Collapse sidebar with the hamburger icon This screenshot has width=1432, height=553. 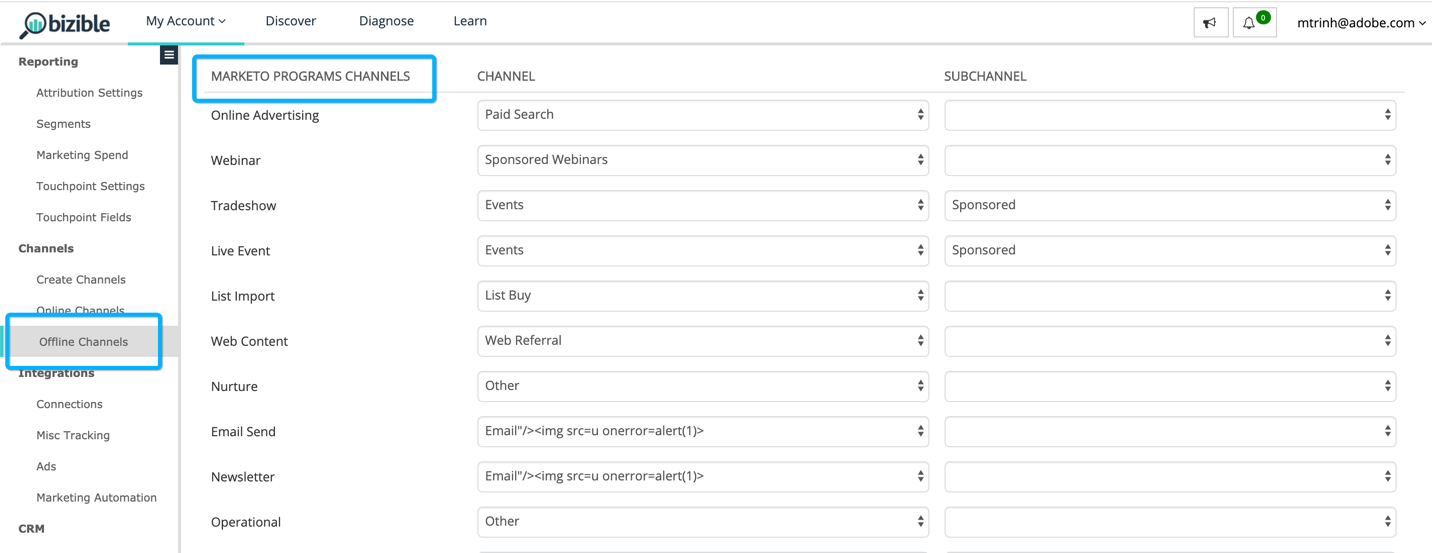169,55
